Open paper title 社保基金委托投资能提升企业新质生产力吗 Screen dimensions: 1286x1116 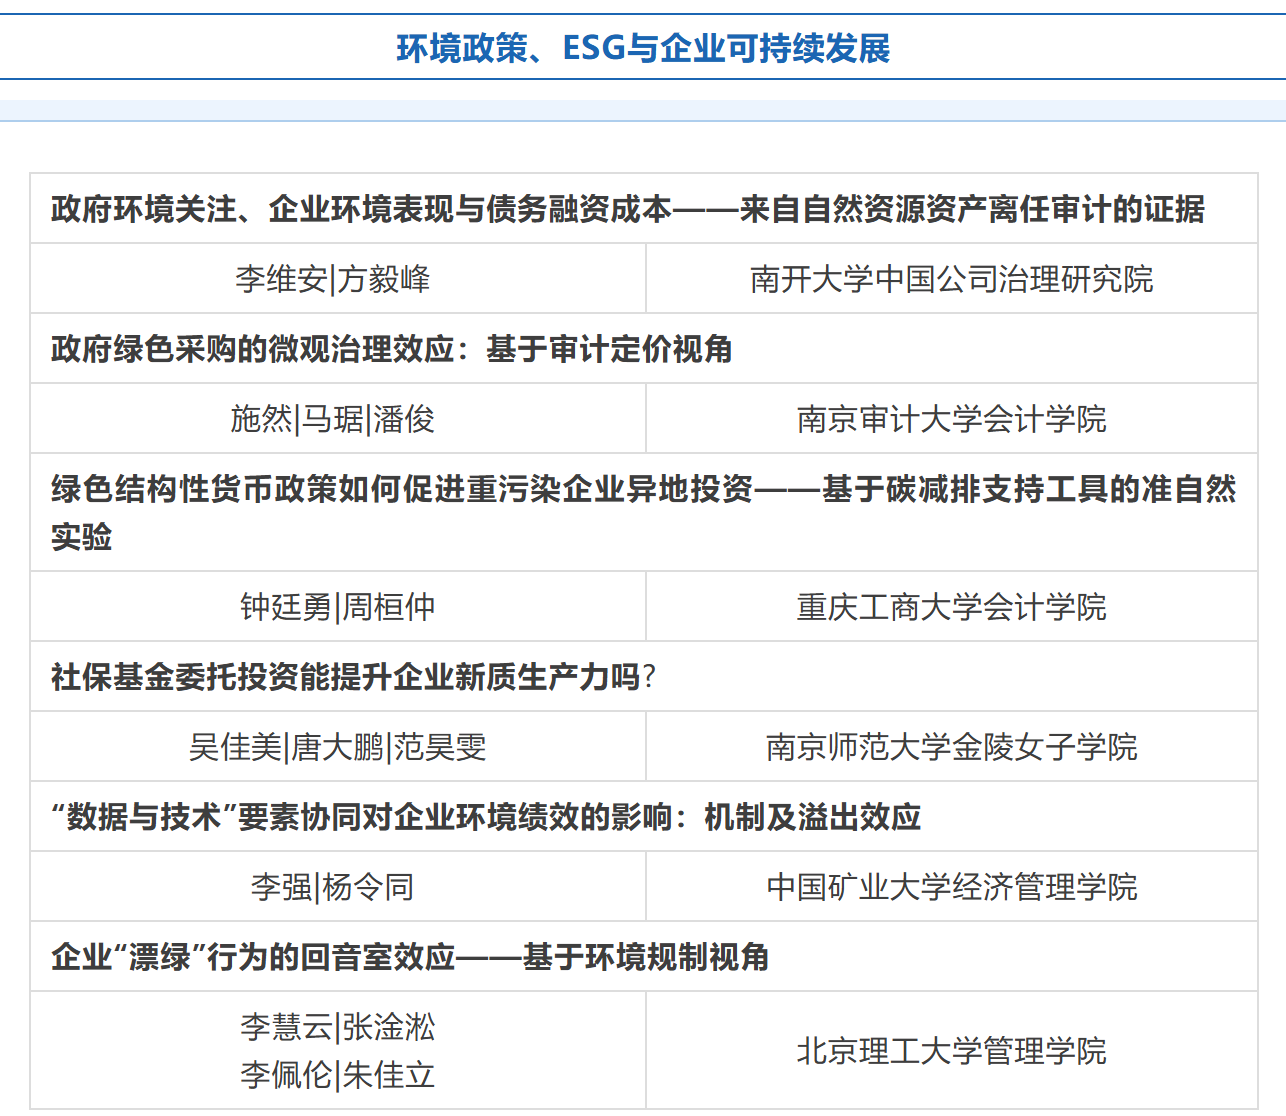pyautogui.click(x=353, y=677)
